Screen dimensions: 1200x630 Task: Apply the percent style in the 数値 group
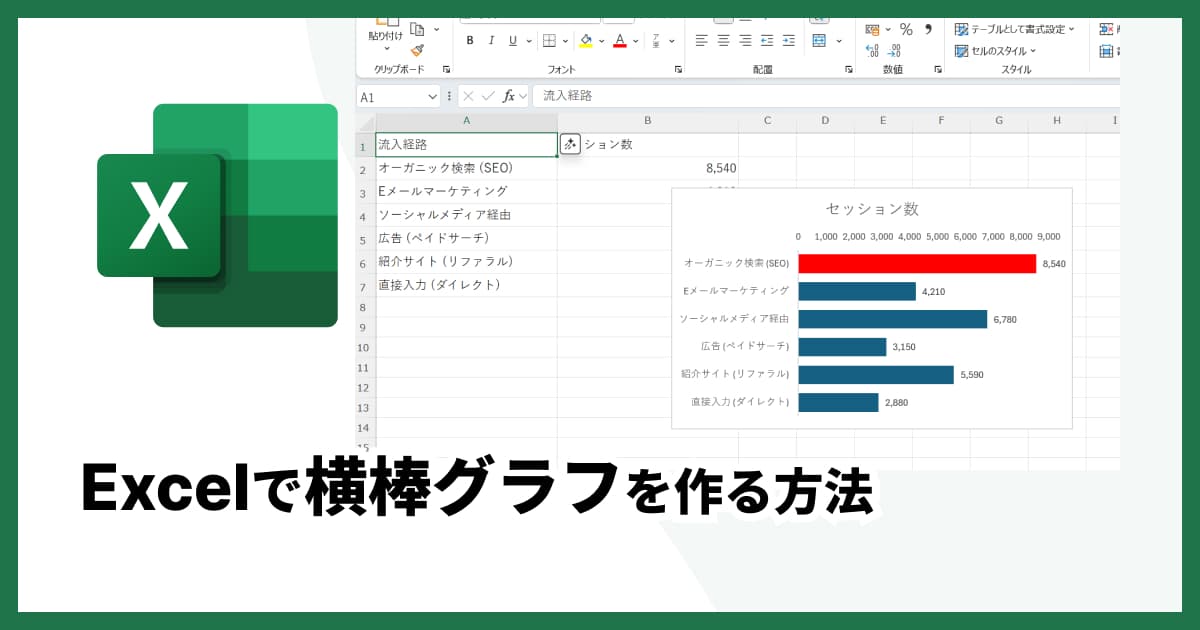click(907, 30)
